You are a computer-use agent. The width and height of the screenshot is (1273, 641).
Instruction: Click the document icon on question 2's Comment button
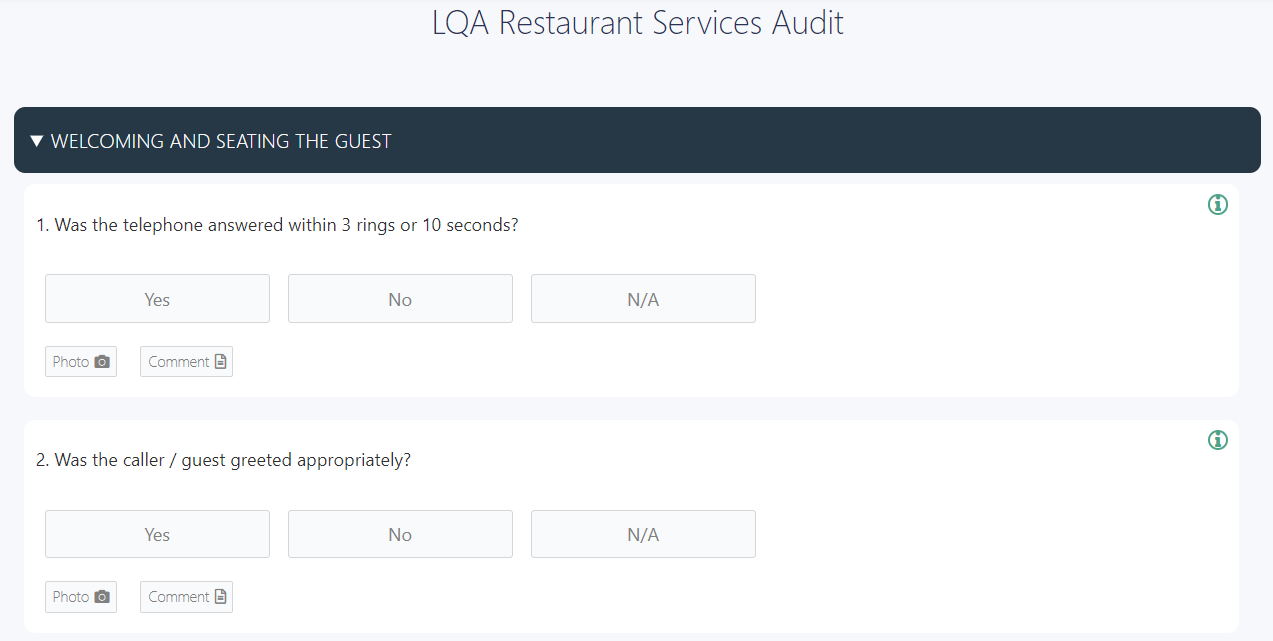(x=221, y=596)
